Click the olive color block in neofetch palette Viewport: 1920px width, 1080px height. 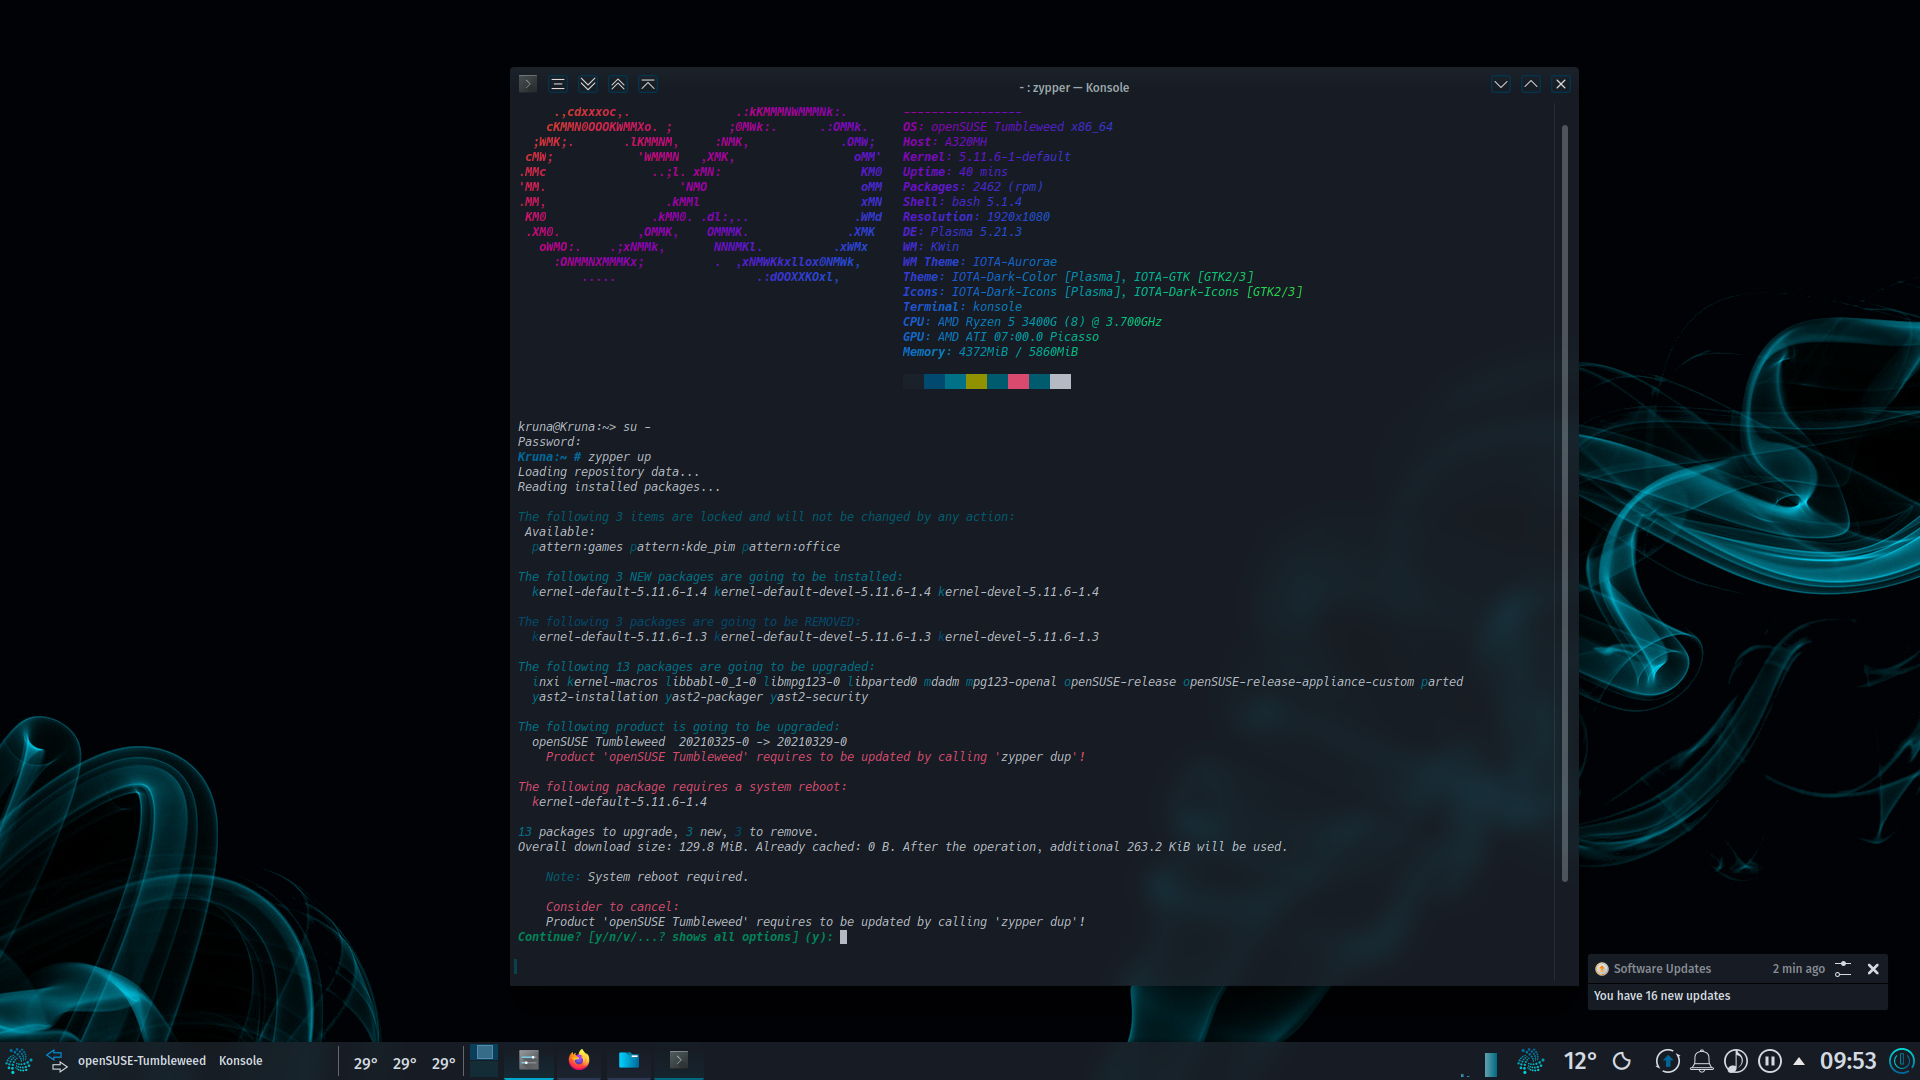976,381
